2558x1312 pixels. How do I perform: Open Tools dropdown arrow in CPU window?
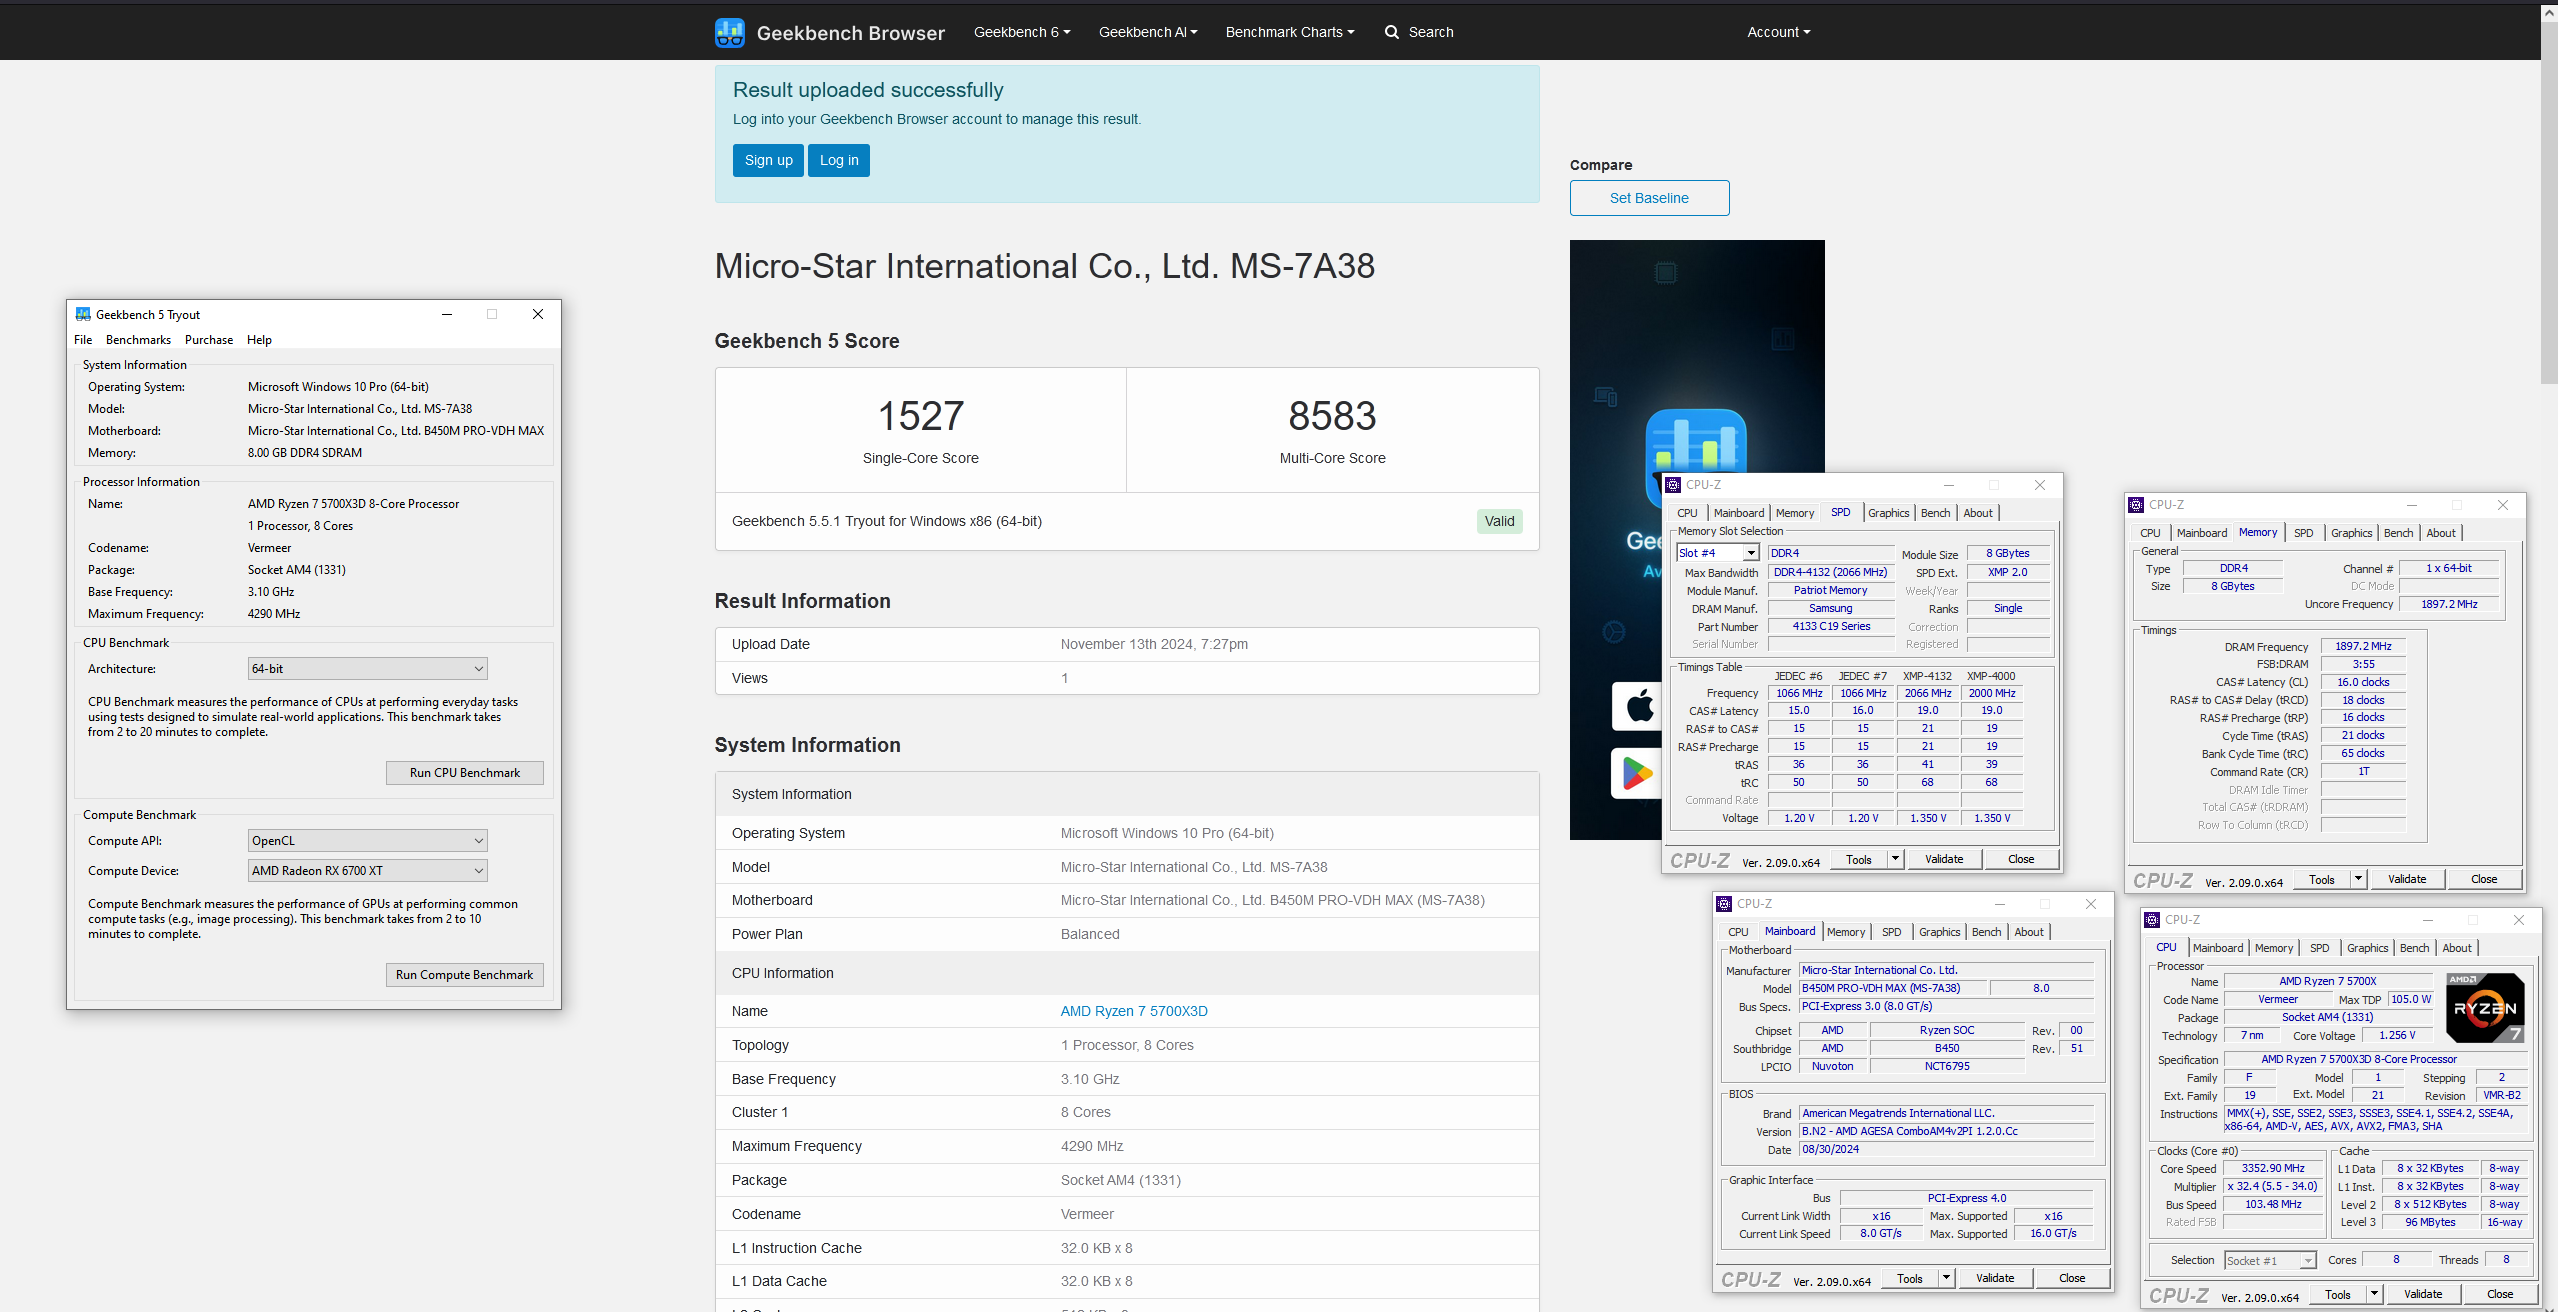coord(2374,1294)
